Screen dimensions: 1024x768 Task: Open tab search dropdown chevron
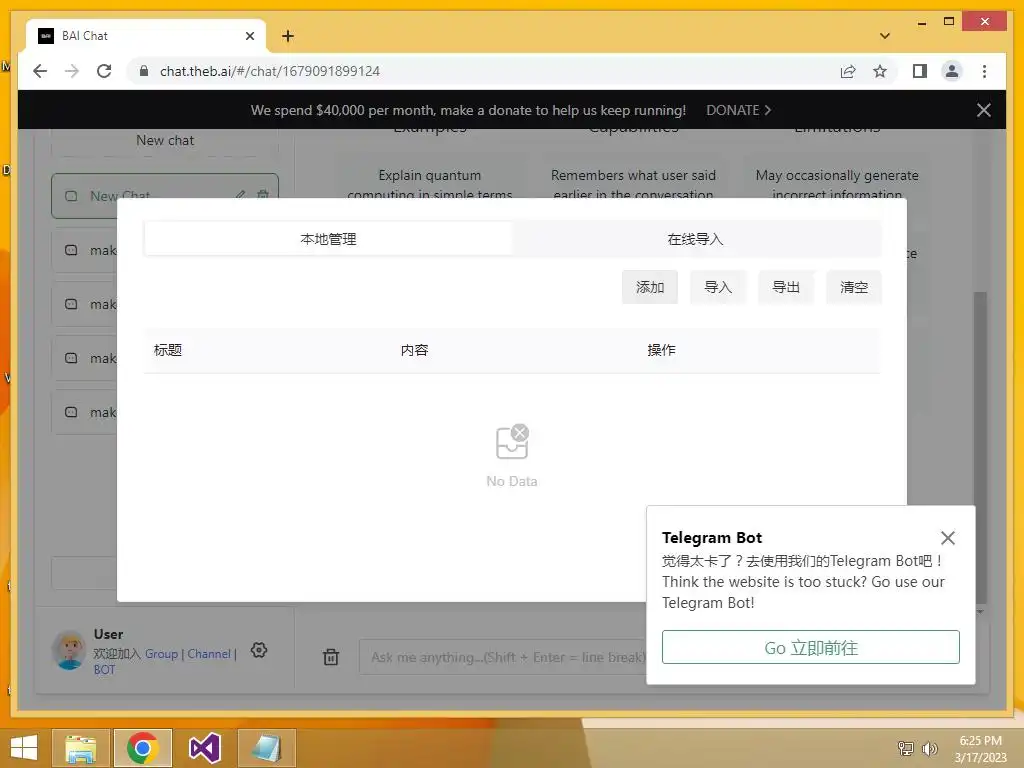coord(884,36)
